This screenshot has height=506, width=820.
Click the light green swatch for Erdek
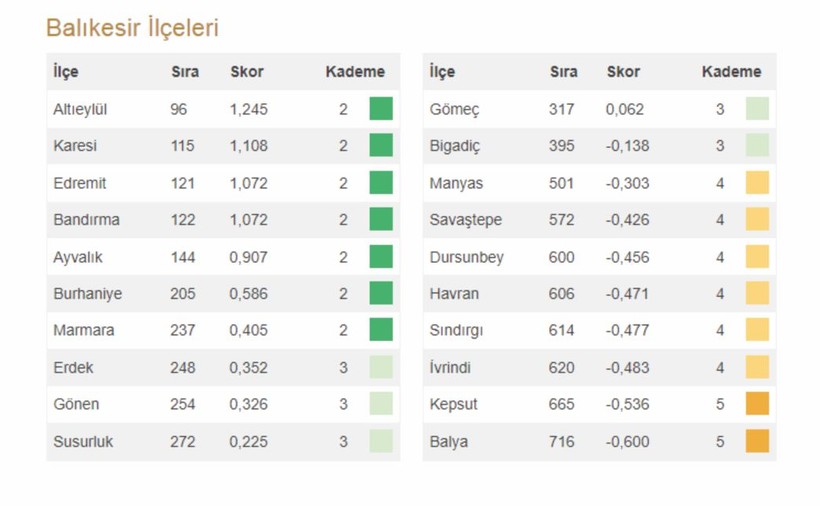381,367
